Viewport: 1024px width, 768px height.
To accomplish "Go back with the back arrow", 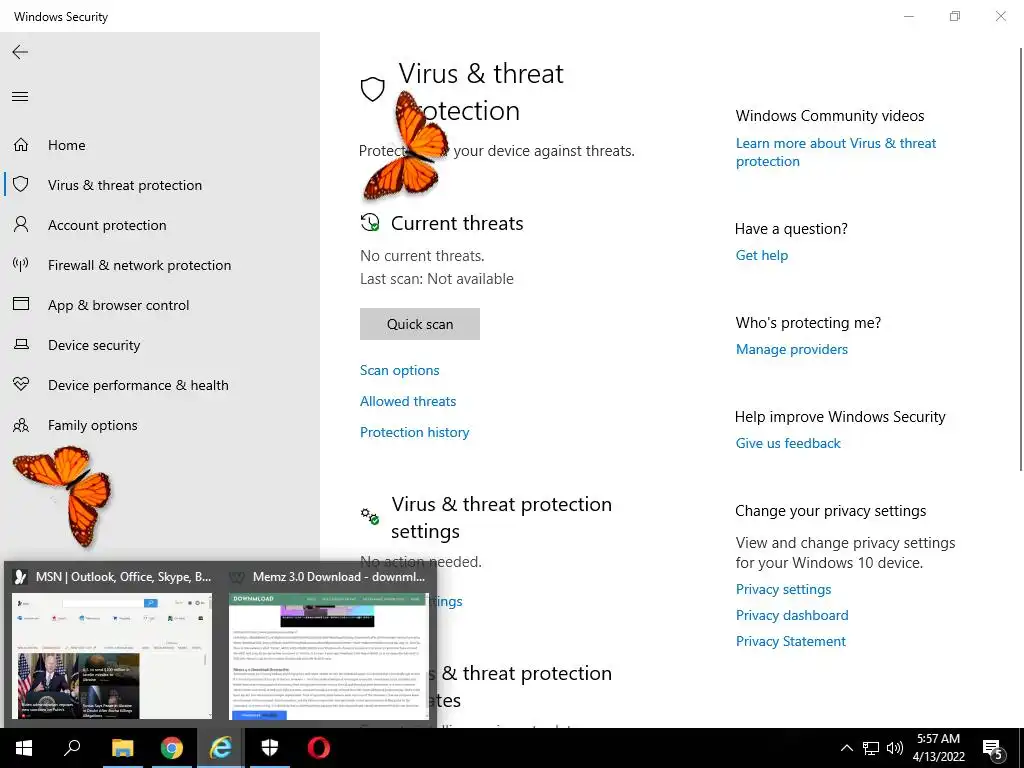I will [x=20, y=52].
